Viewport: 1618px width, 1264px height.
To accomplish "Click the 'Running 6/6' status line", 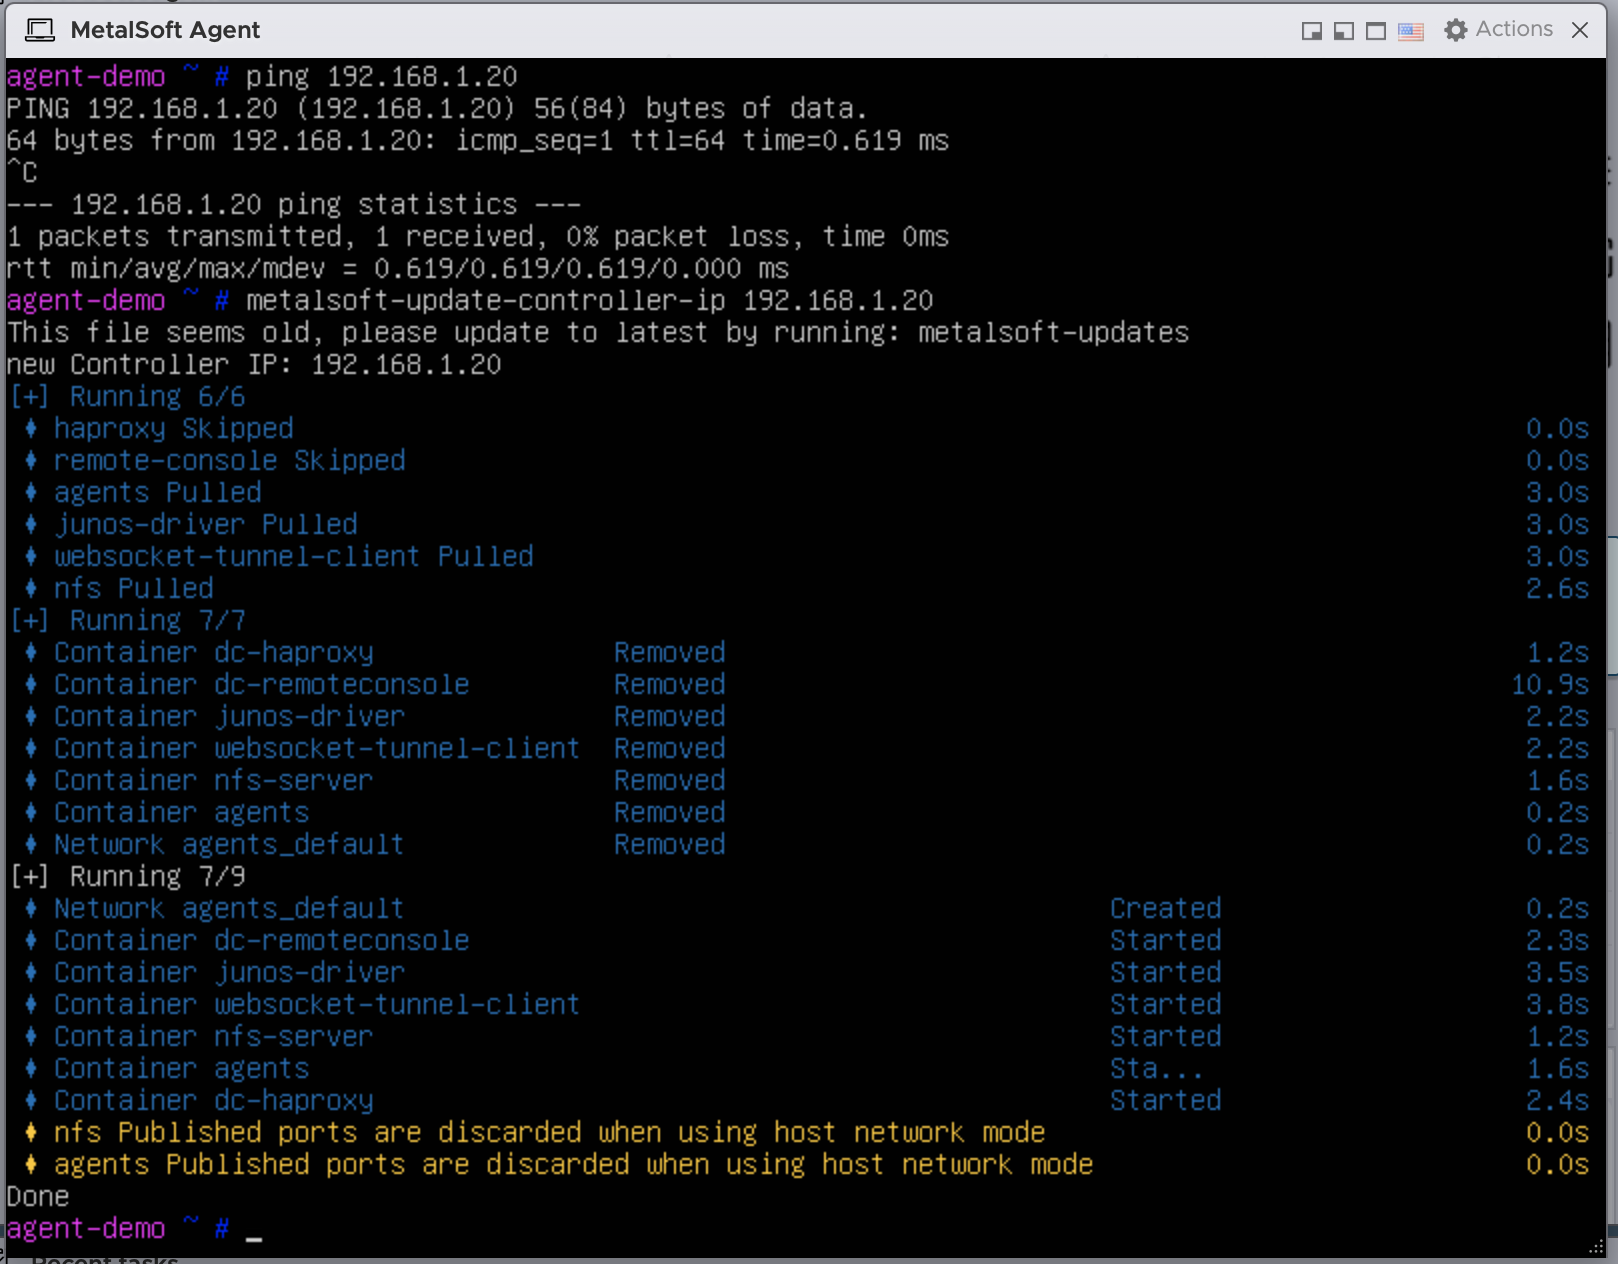I will pyautogui.click(x=156, y=397).
